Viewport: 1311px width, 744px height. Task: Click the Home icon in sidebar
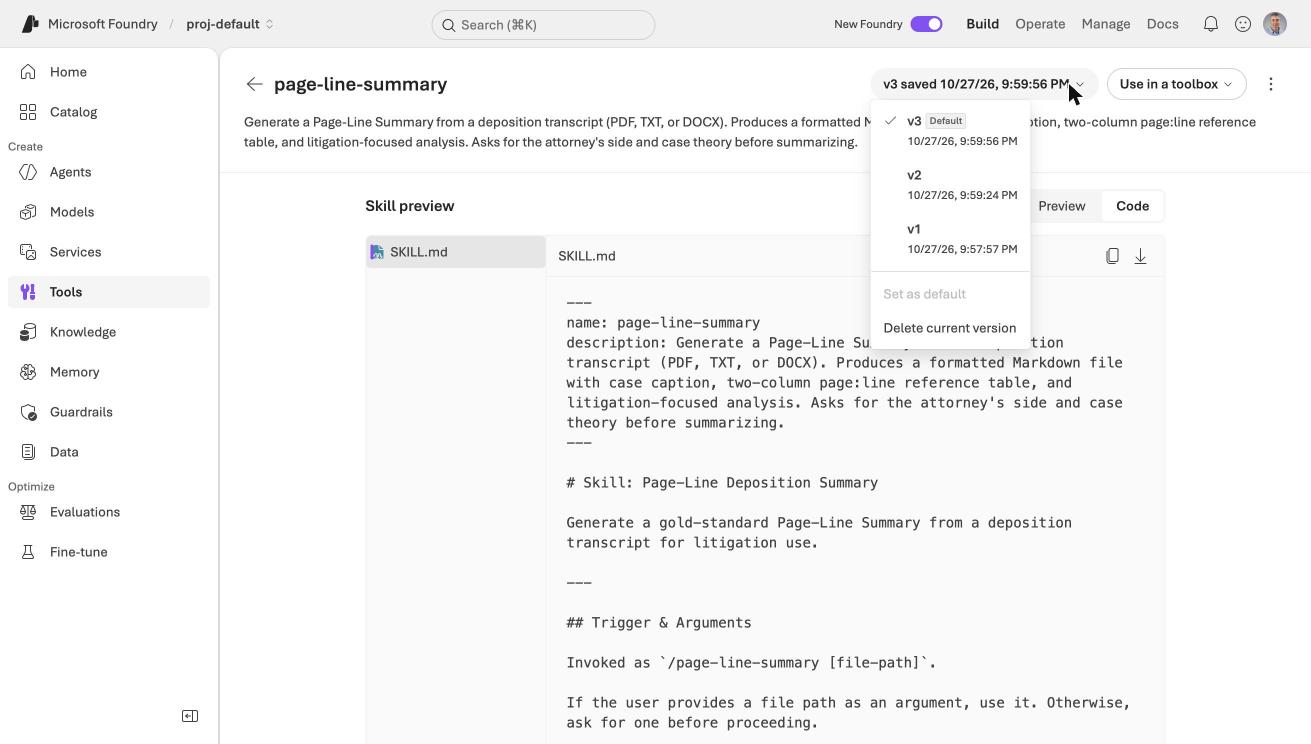point(28,72)
